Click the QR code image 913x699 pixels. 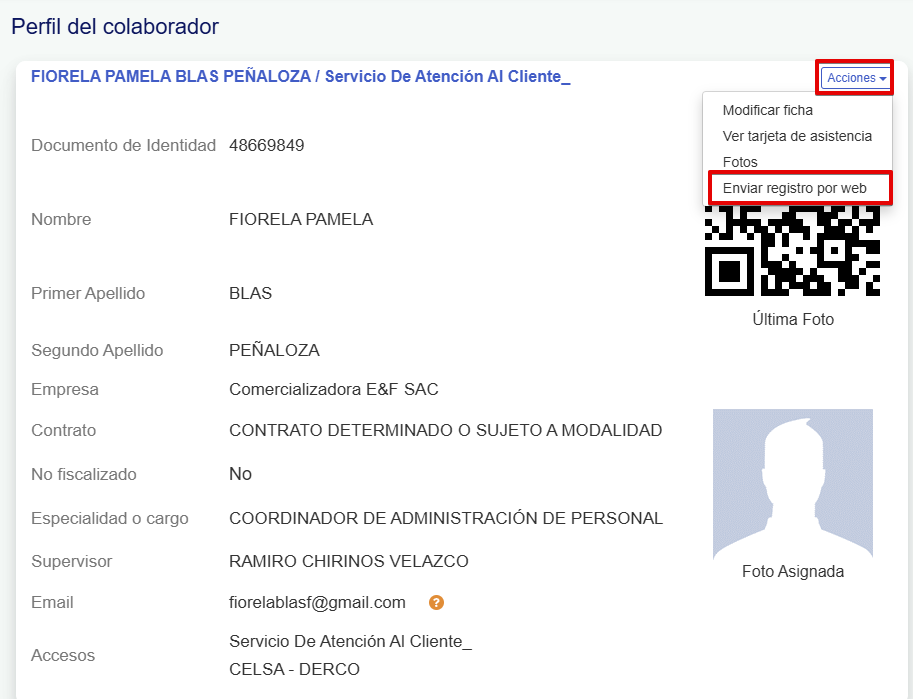point(792,250)
